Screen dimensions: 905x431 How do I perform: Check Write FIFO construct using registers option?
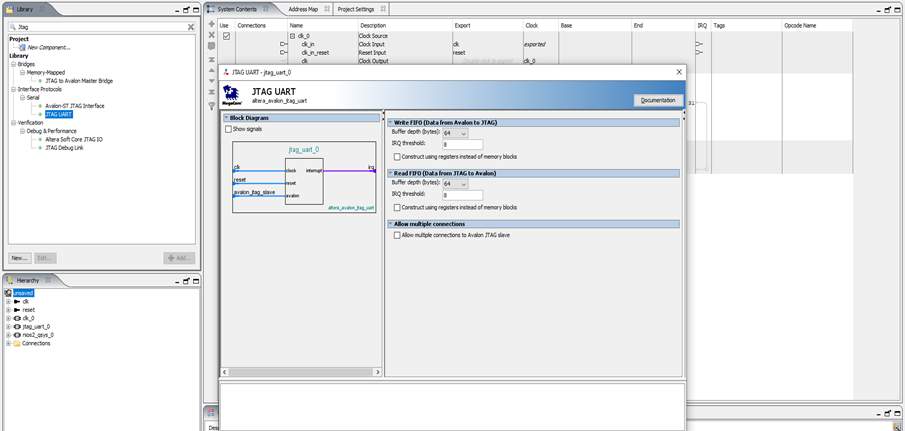(x=397, y=156)
